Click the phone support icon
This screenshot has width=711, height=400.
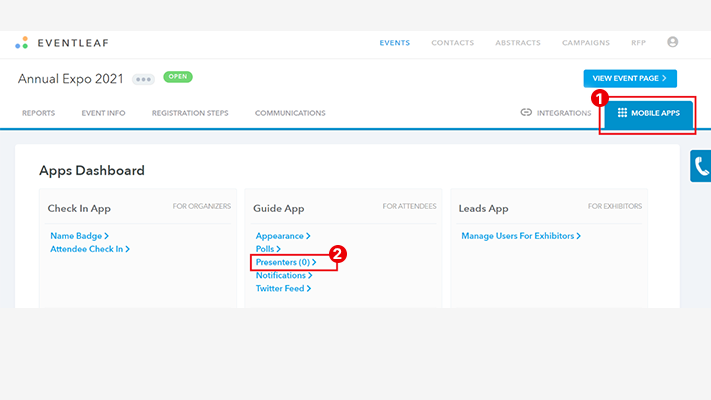click(701, 167)
